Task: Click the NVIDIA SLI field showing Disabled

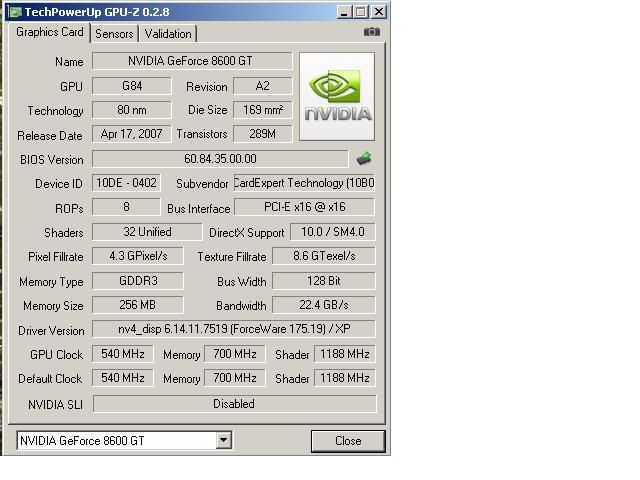Action: [x=234, y=404]
